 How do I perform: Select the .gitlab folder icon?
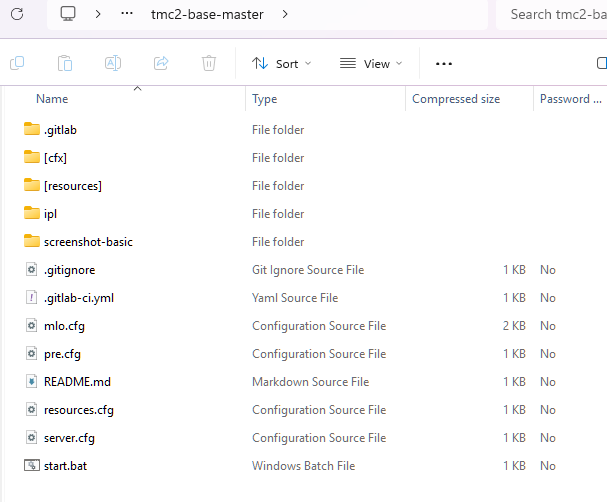click(32, 129)
